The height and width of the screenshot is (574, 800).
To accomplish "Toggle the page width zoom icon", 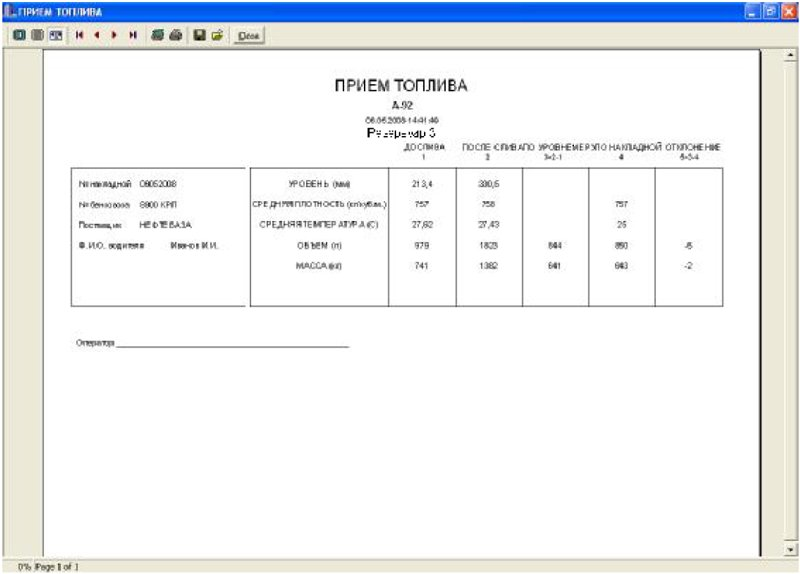I will (x=56, y=35).
